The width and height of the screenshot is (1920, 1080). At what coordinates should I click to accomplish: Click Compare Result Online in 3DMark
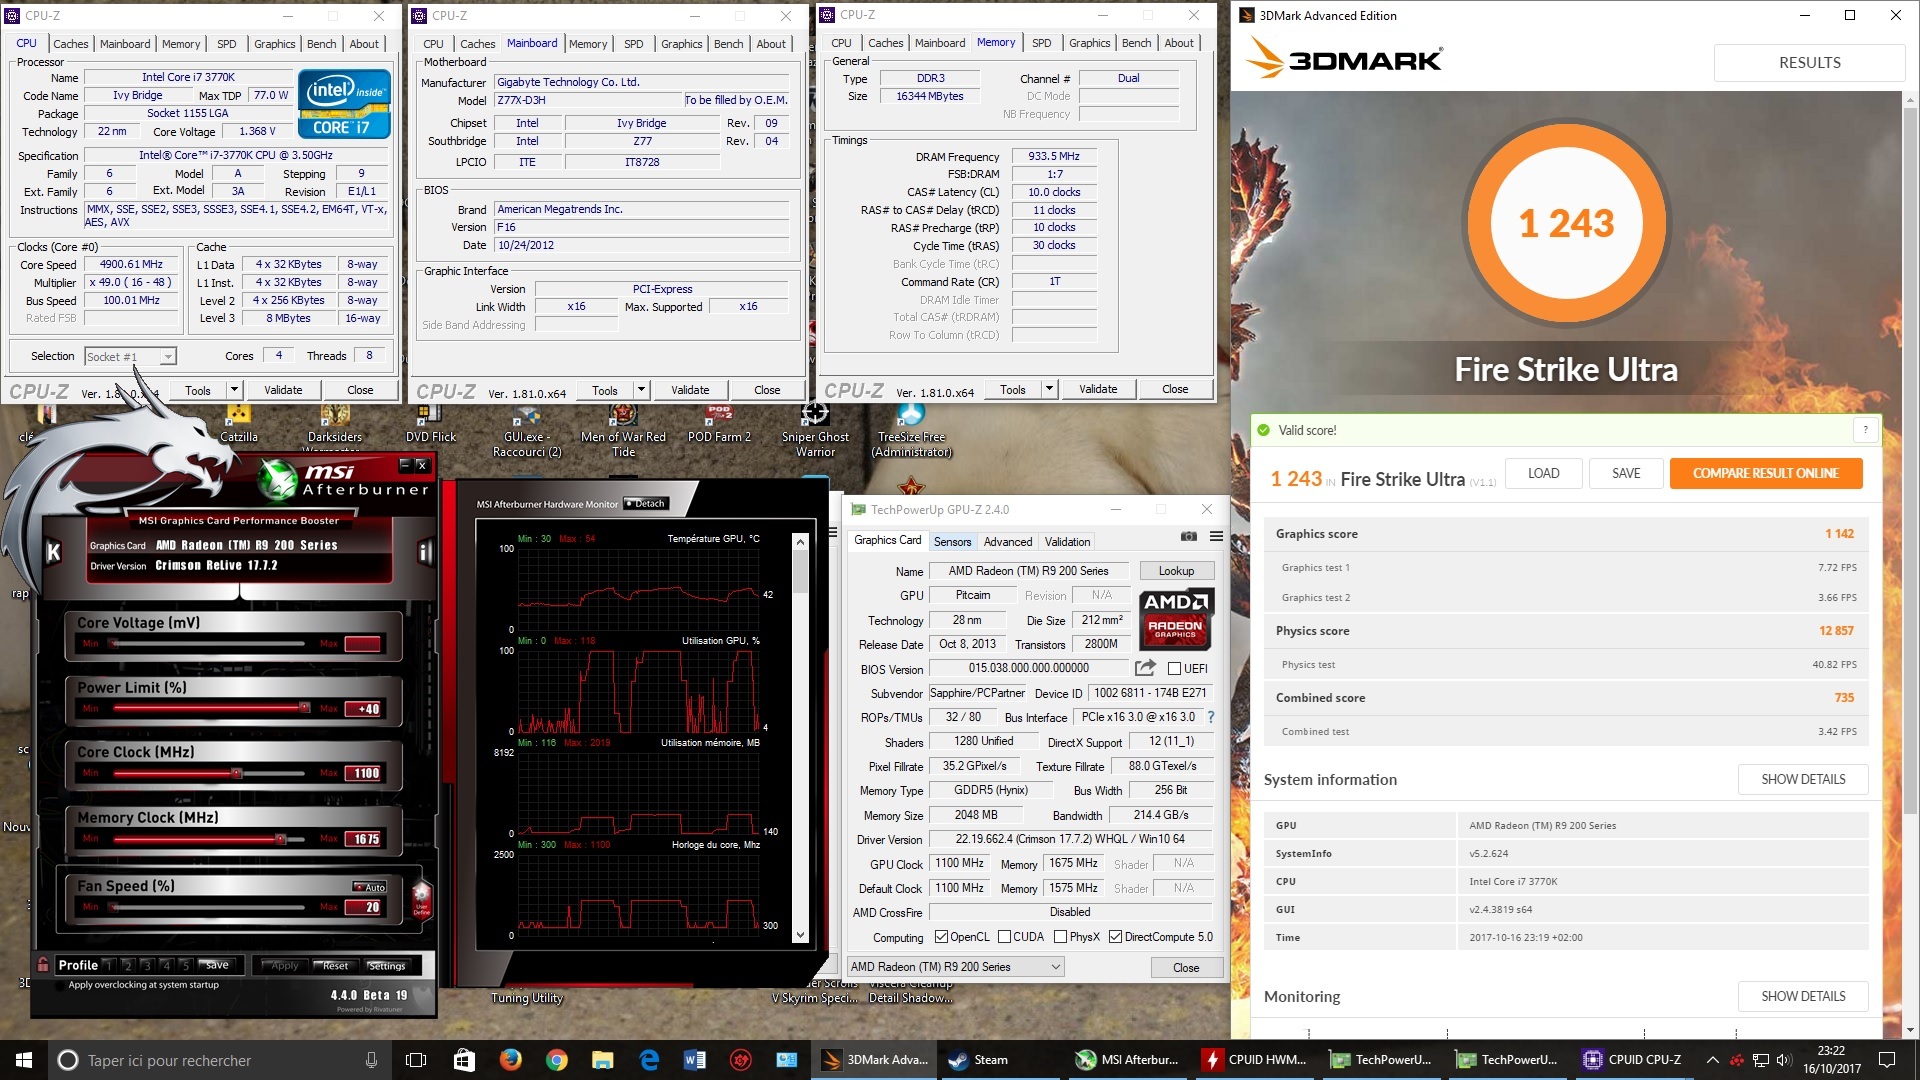1765,473
